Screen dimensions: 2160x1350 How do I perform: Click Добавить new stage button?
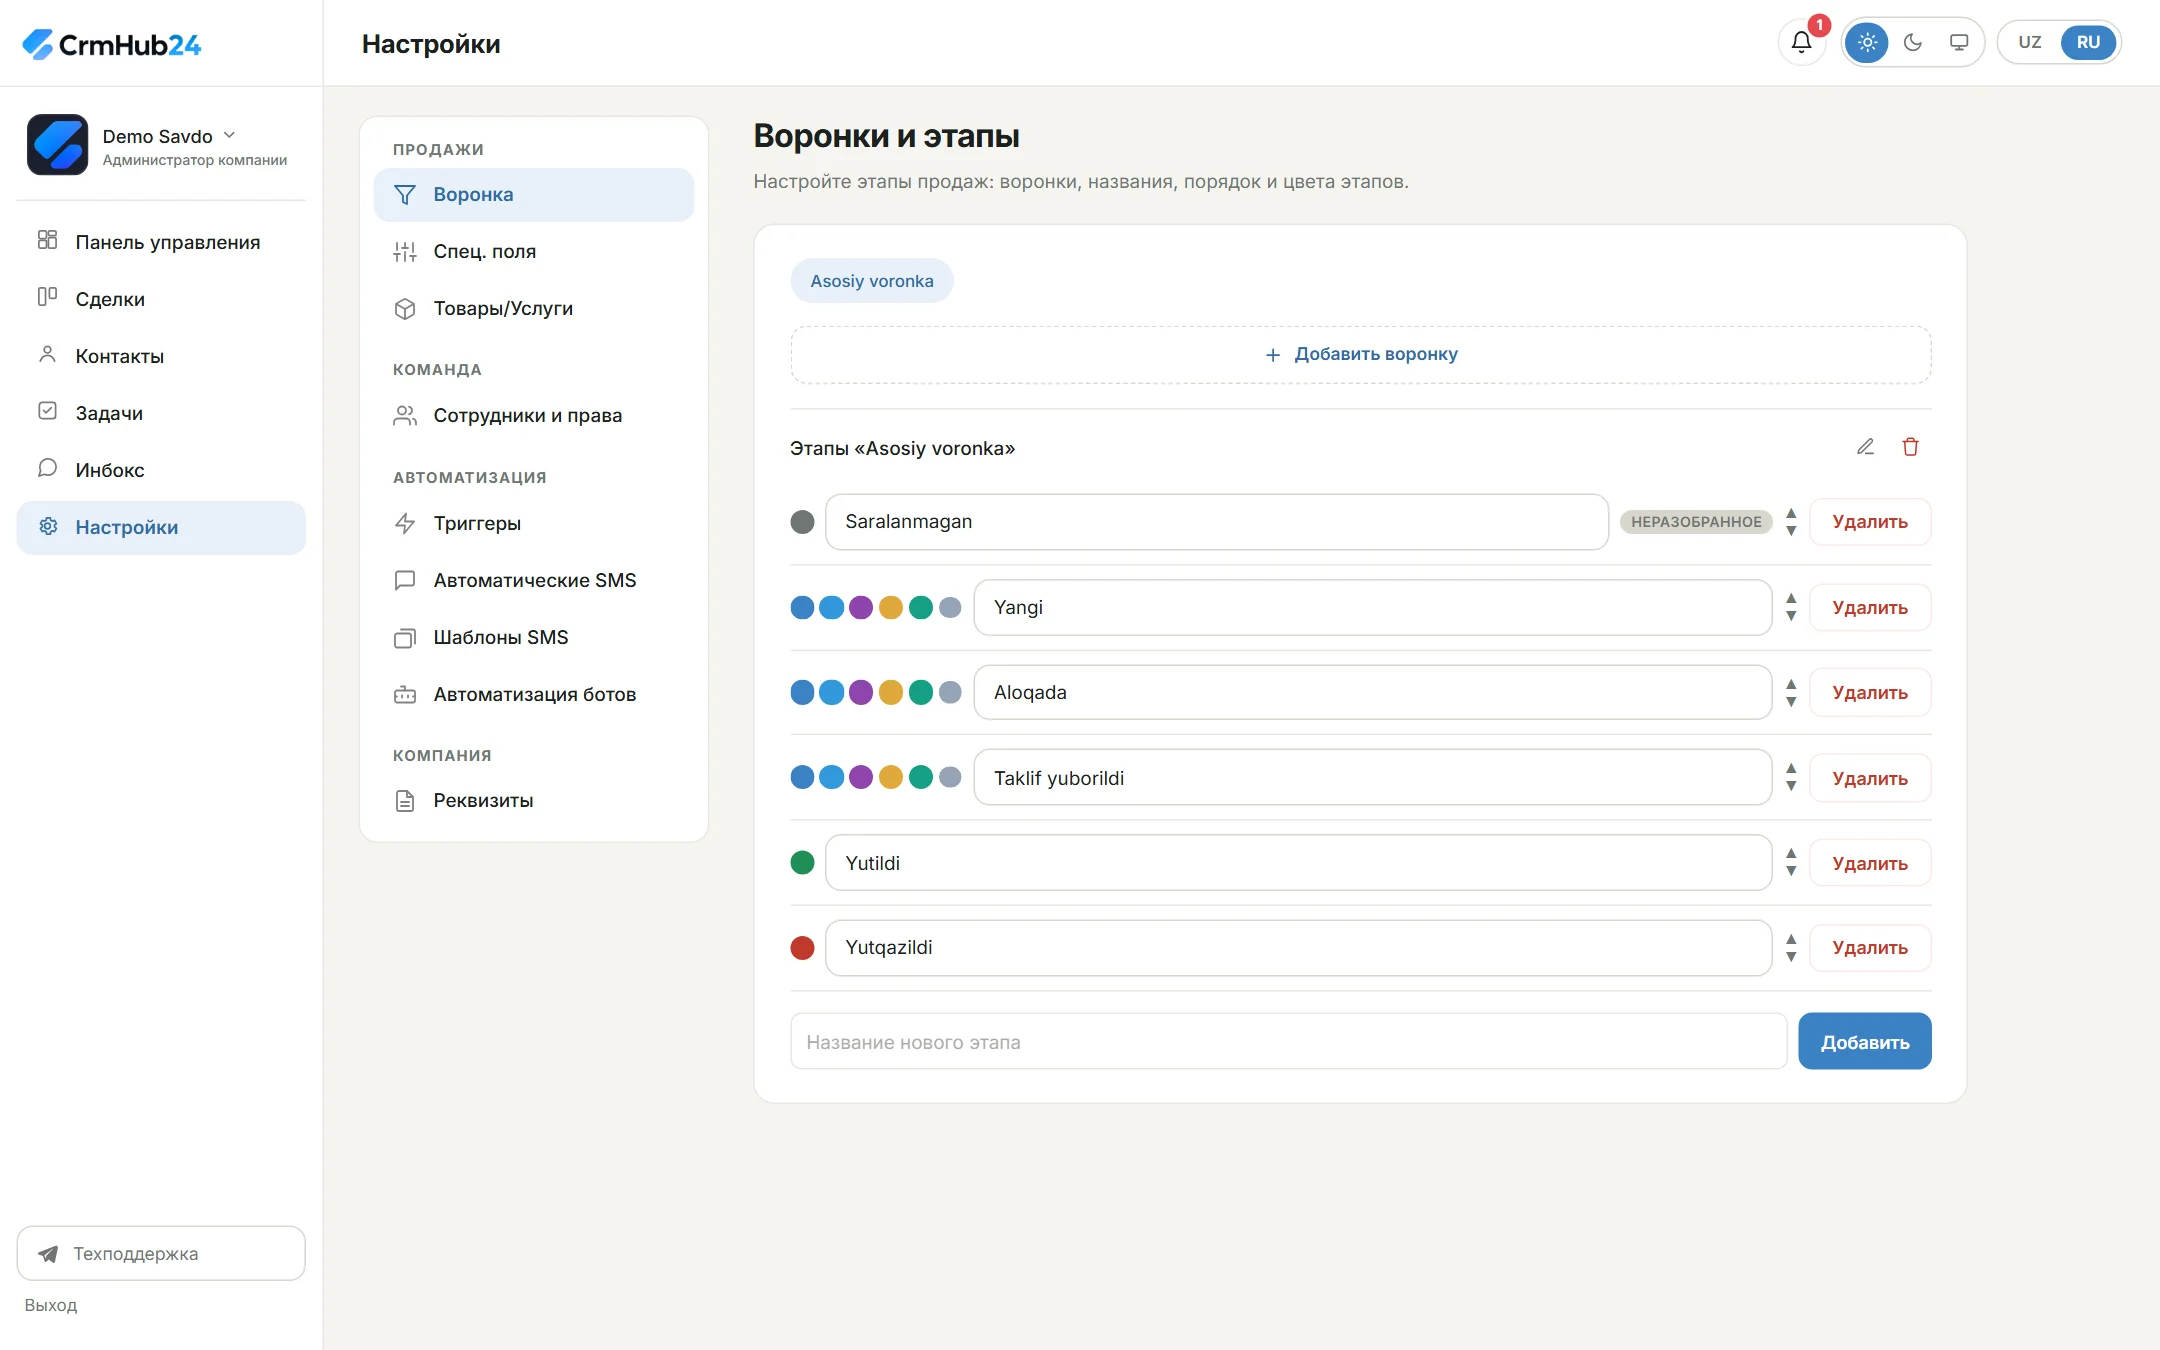tap(1865, 1042)
